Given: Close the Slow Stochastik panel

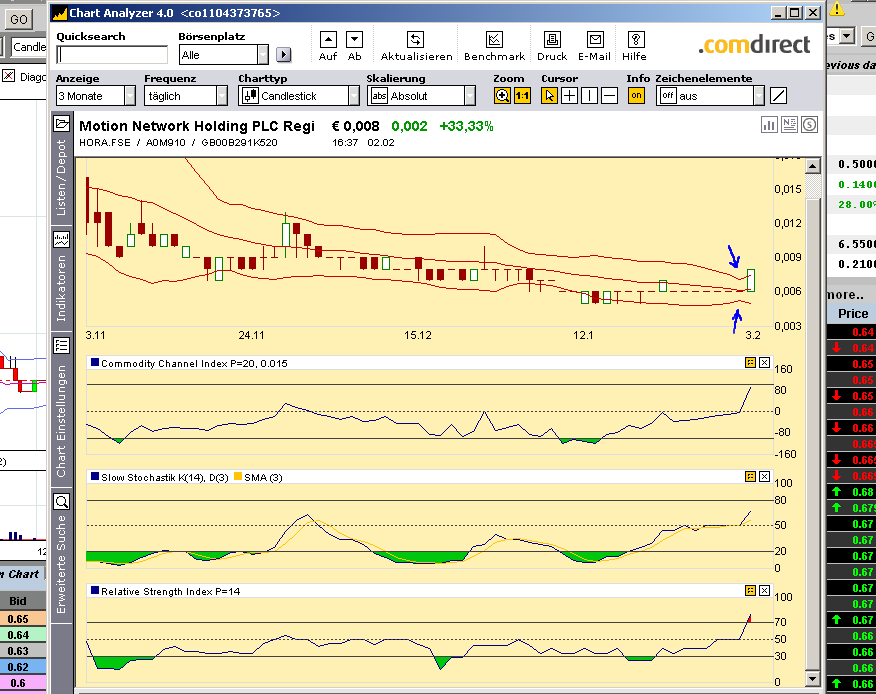Looking at the screenshot, I should coord(764,477).
